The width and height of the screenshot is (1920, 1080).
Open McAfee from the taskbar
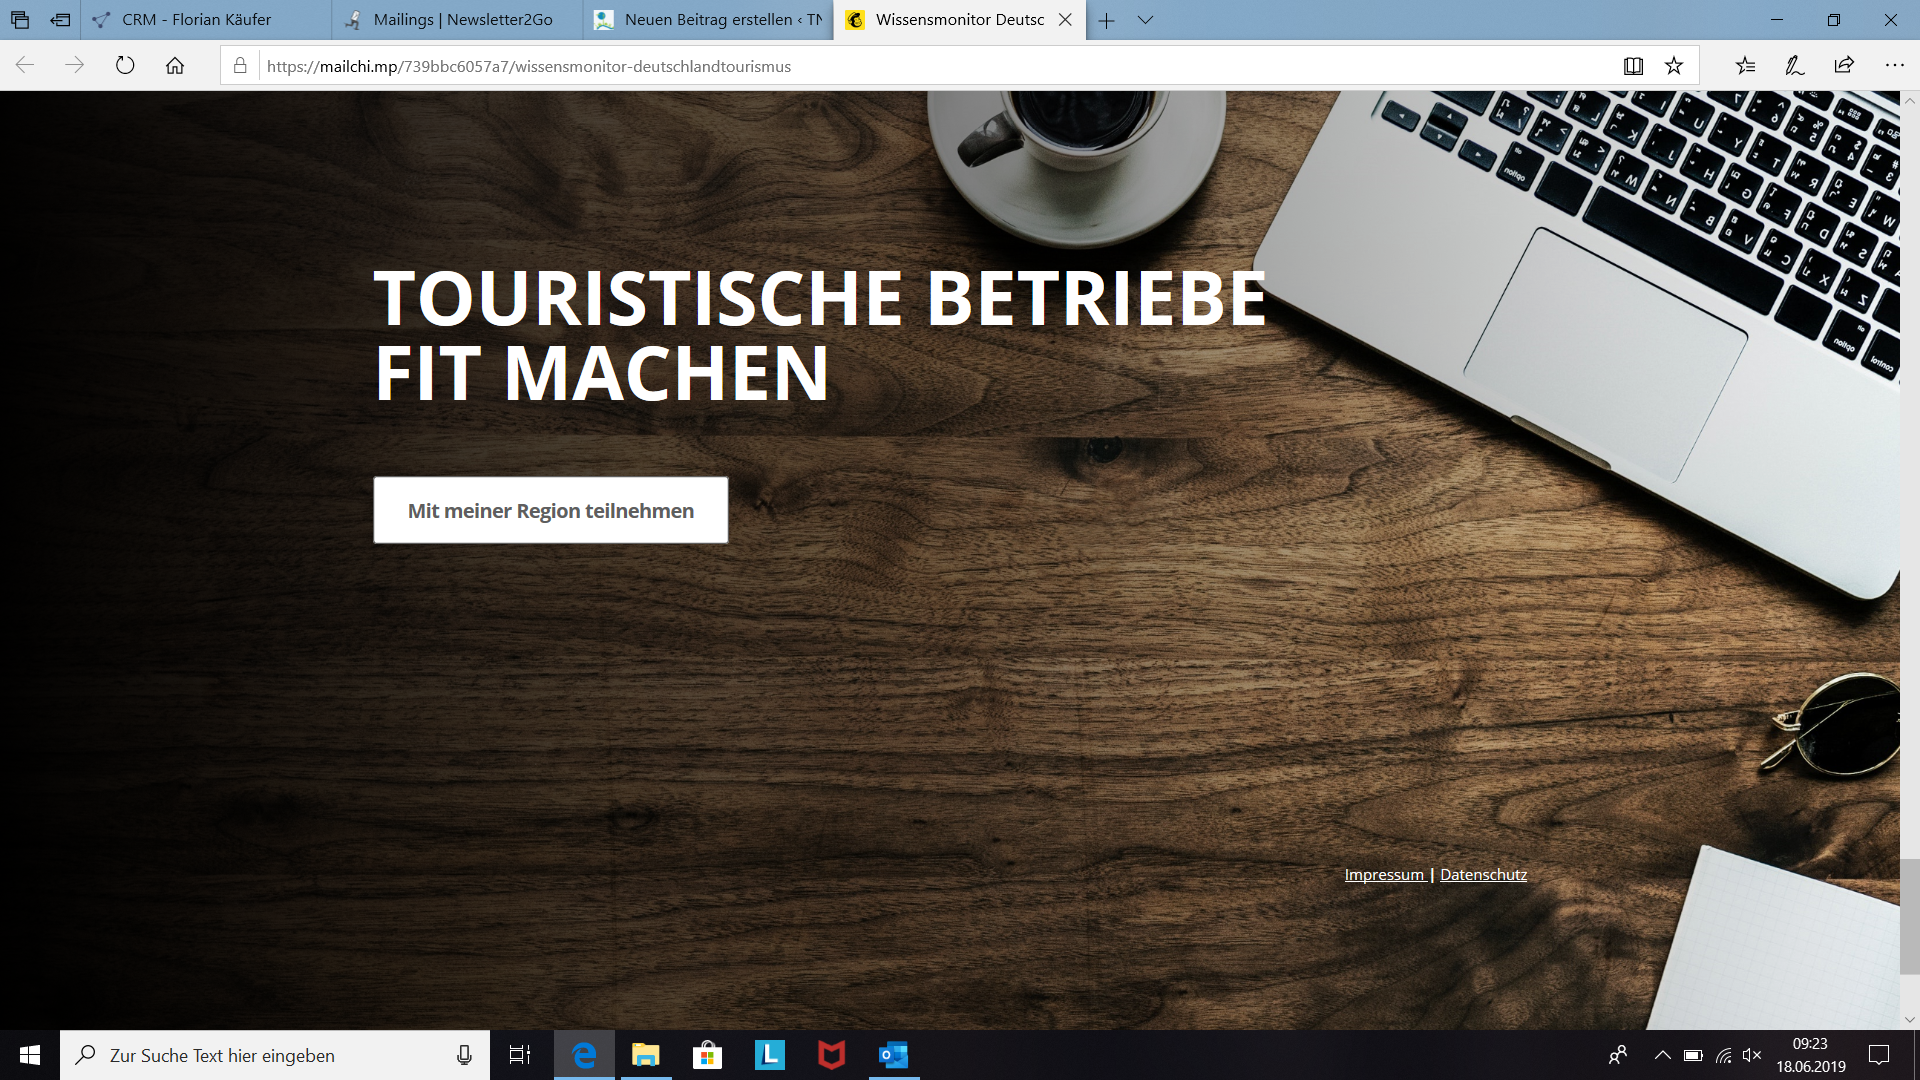(831, 1055)
